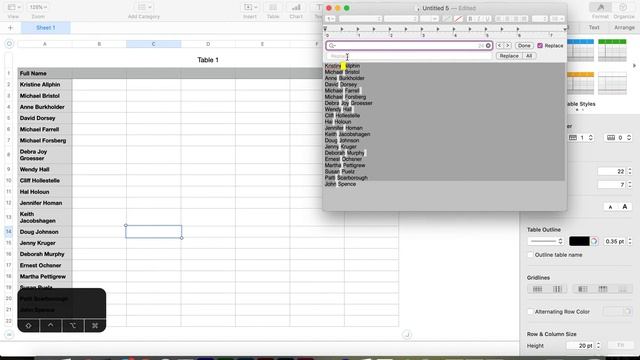Screen dimensions: 640x360
Task: Click the All replace button
Action: pyautogui.click(x=529, y=56)
